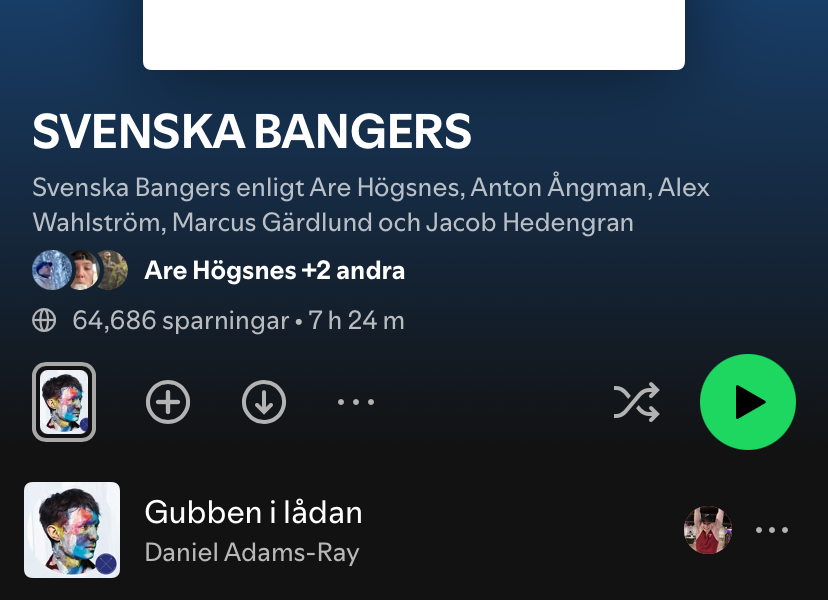The height and width of the screenshot is (600, 828).
Task: Tap the middle collaborator avatar wearing cap
Action: 82,270
